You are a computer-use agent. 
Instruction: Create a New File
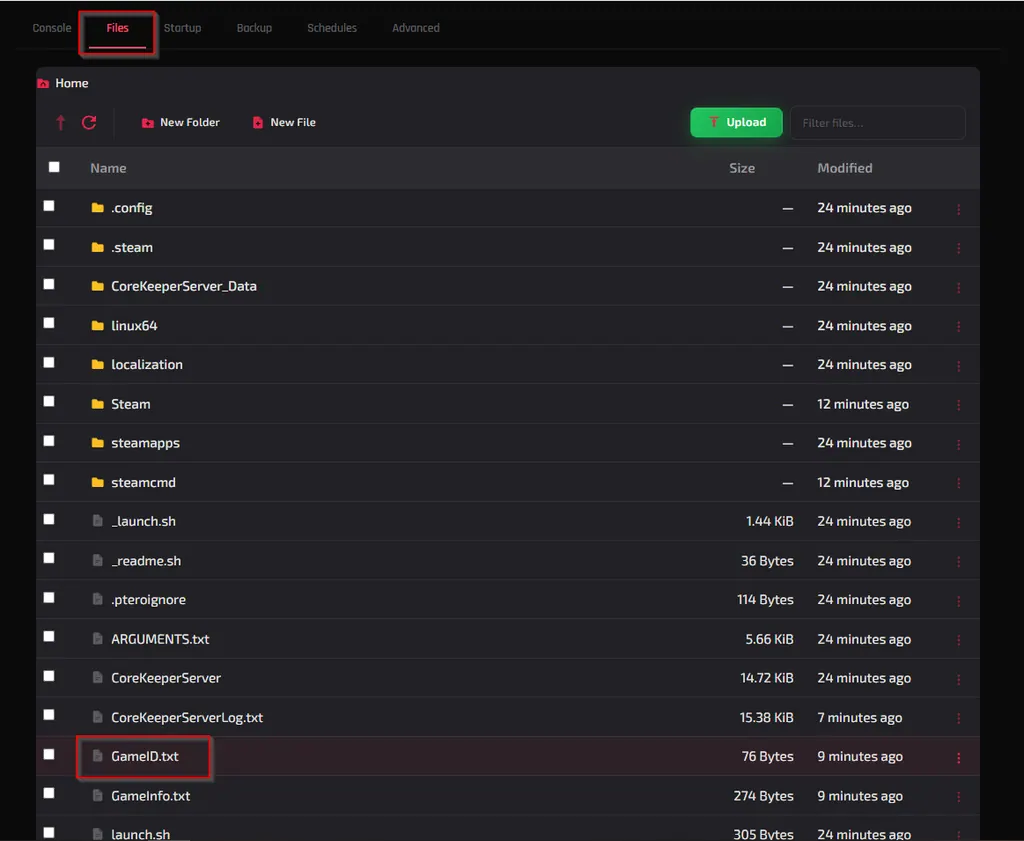tap(284, 122)
